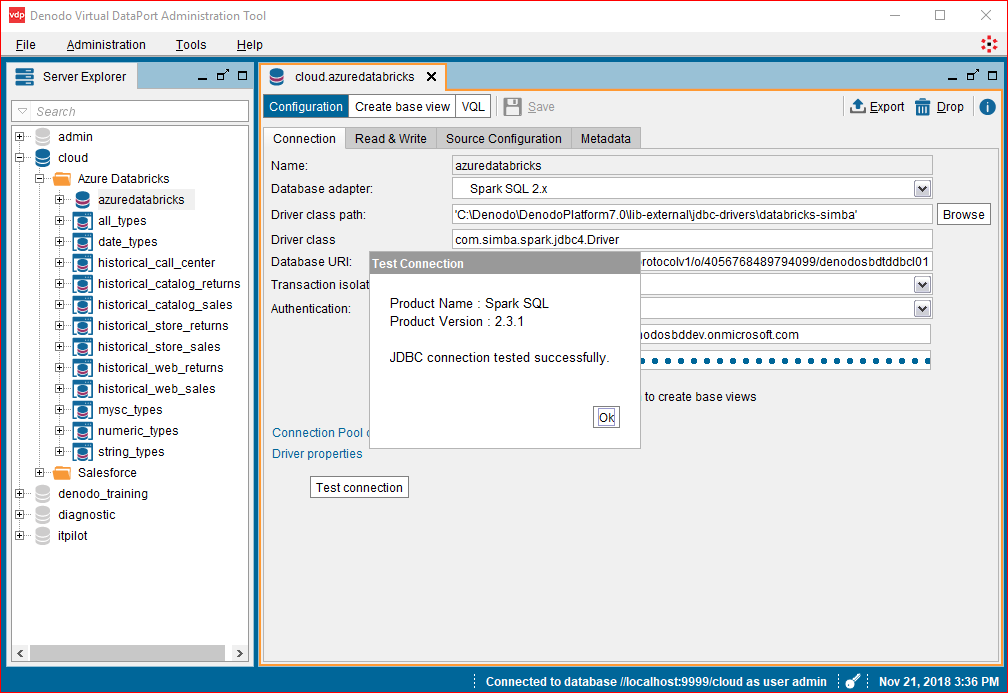Click the Name field azuredatabricks
The image size is (1008, 693).
point(692,166)
